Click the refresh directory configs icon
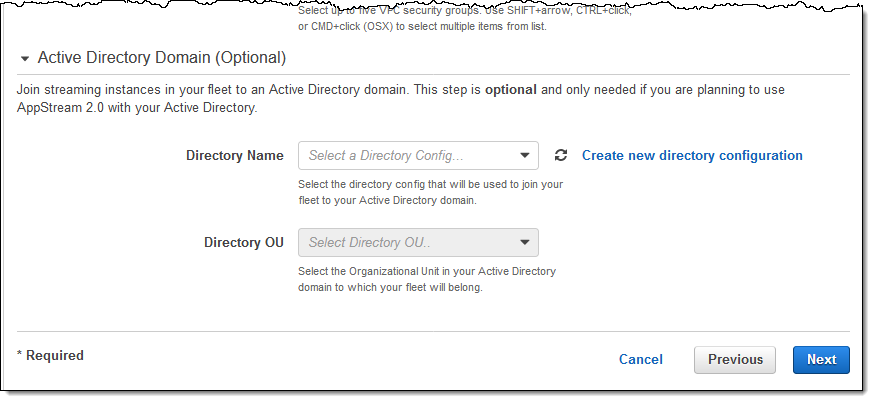This screenshot has height=401, width=873. tap(561, 156)
